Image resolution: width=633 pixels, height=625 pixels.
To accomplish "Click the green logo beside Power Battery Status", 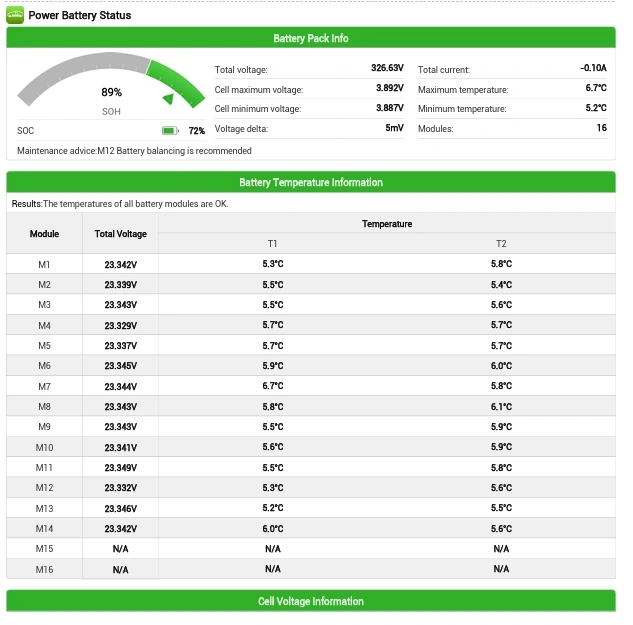I will coord(16,15).
